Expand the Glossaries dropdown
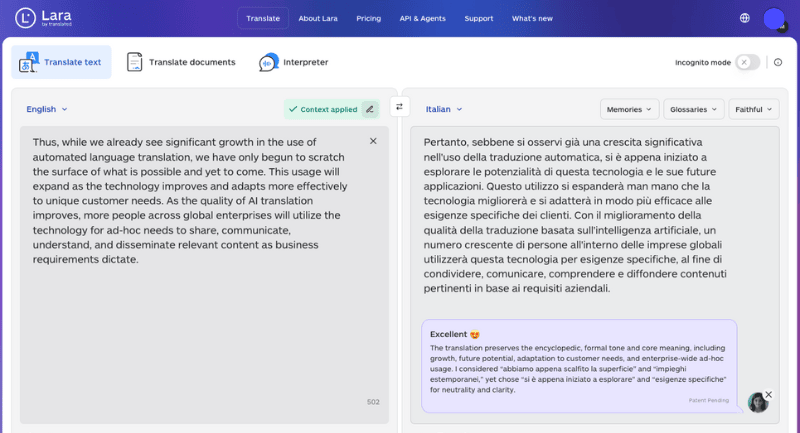 coord(693,109)
